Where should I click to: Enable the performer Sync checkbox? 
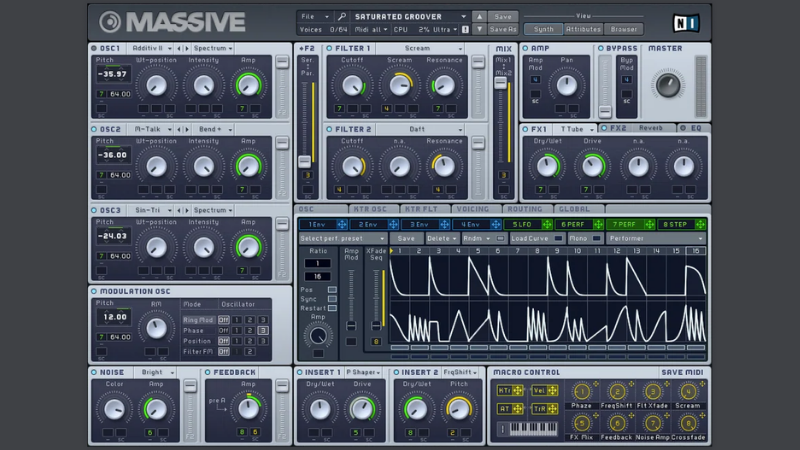(332, 299)
